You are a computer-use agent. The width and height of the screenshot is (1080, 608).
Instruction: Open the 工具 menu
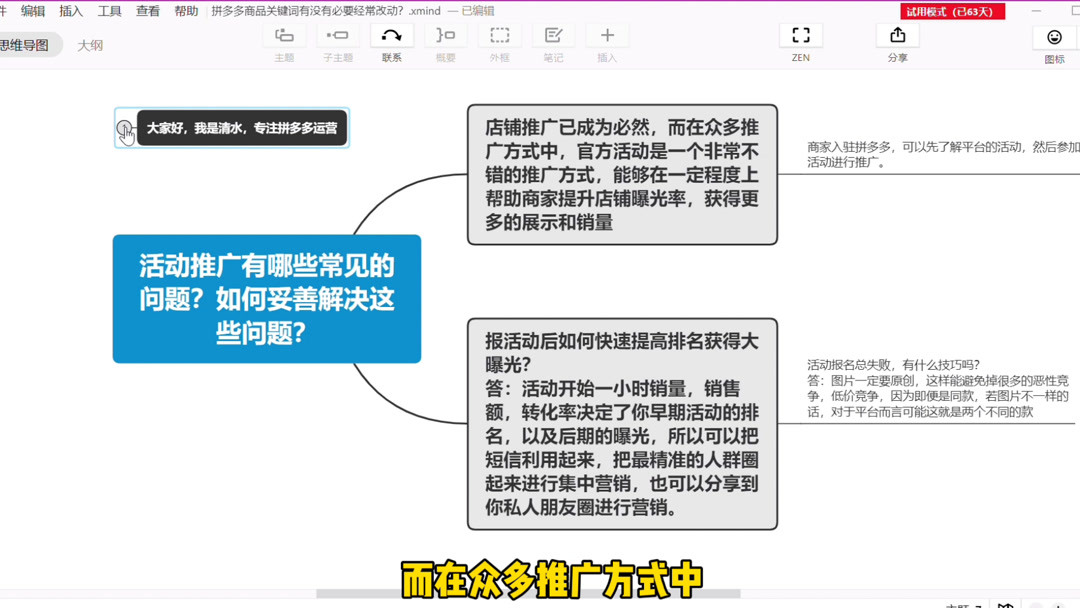(x=110, y=11)
